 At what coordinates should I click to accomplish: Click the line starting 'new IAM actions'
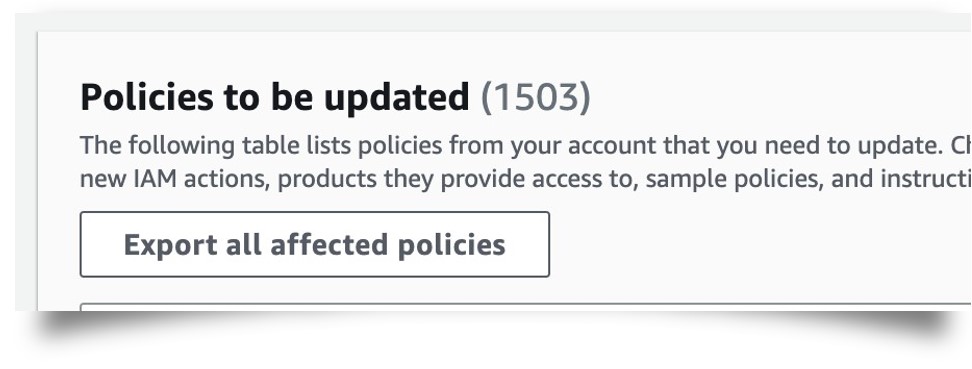pos(526,179)
